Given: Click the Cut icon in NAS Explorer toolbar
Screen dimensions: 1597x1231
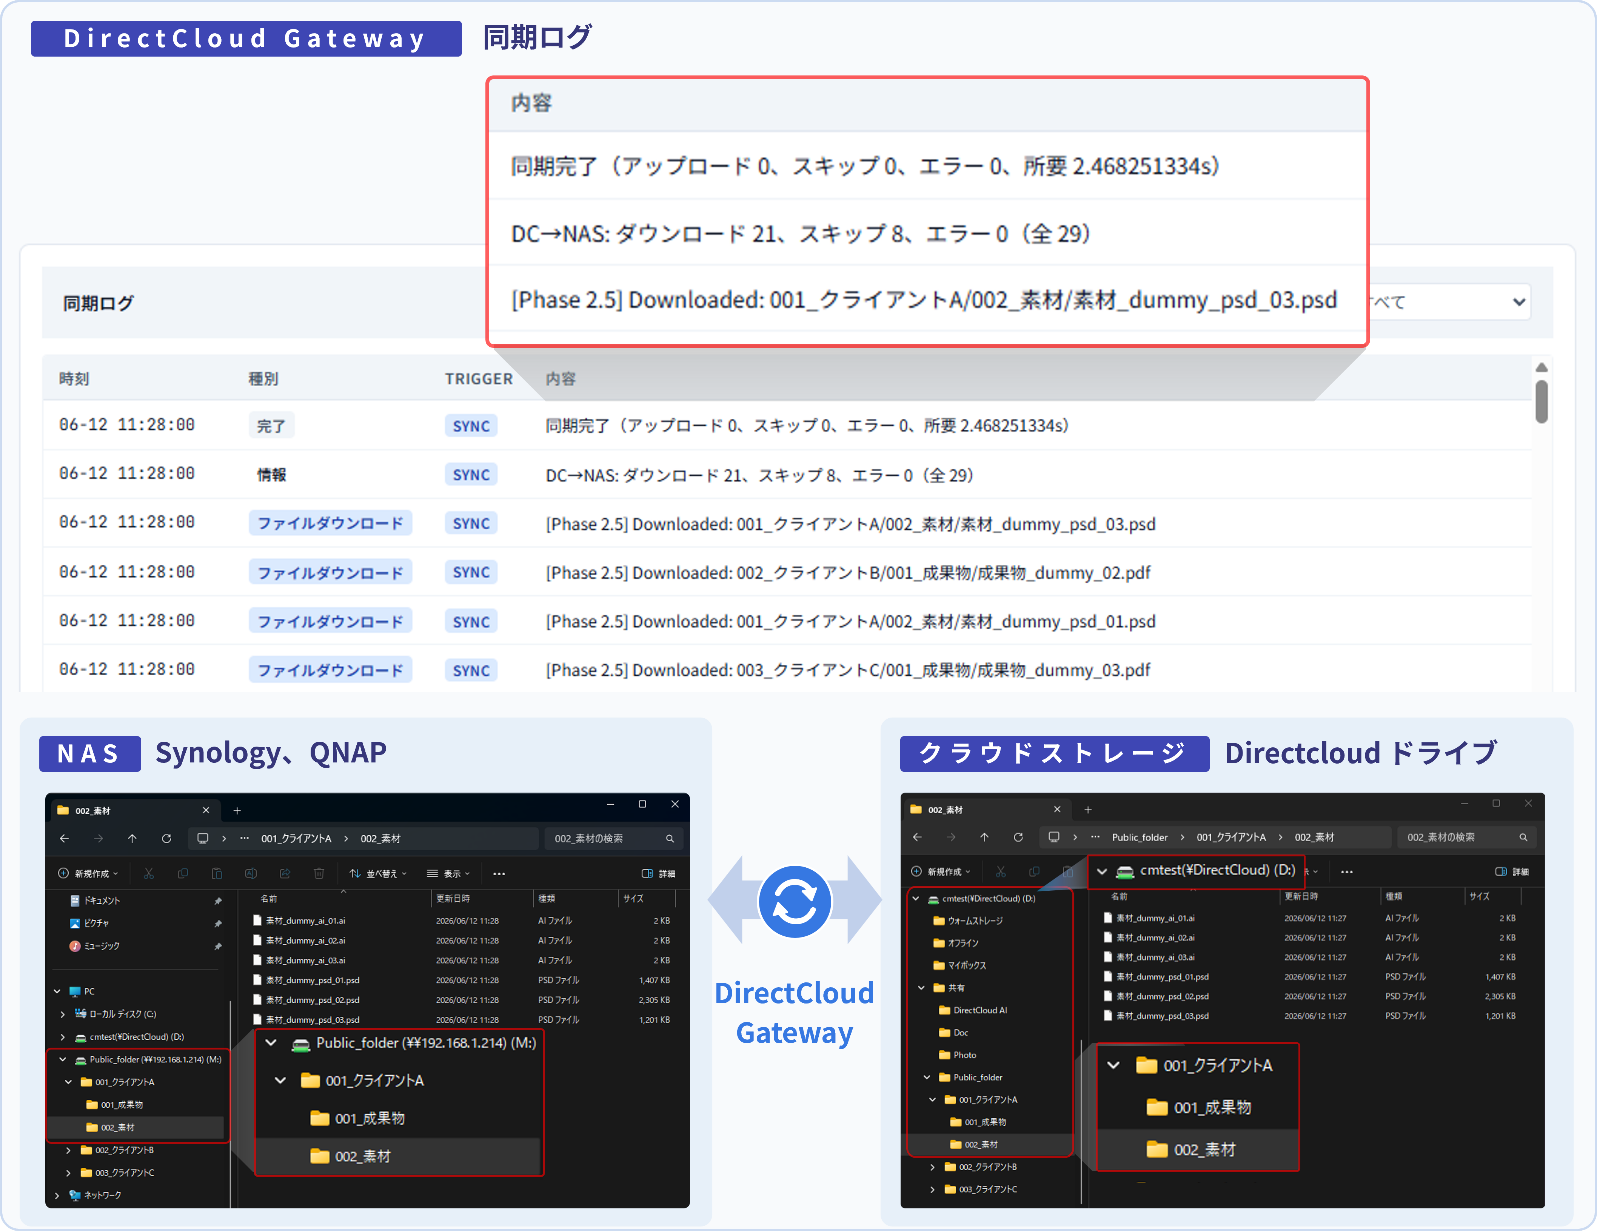Looking at the screenshot, I should pyautogui.click(x=149, y=873).
